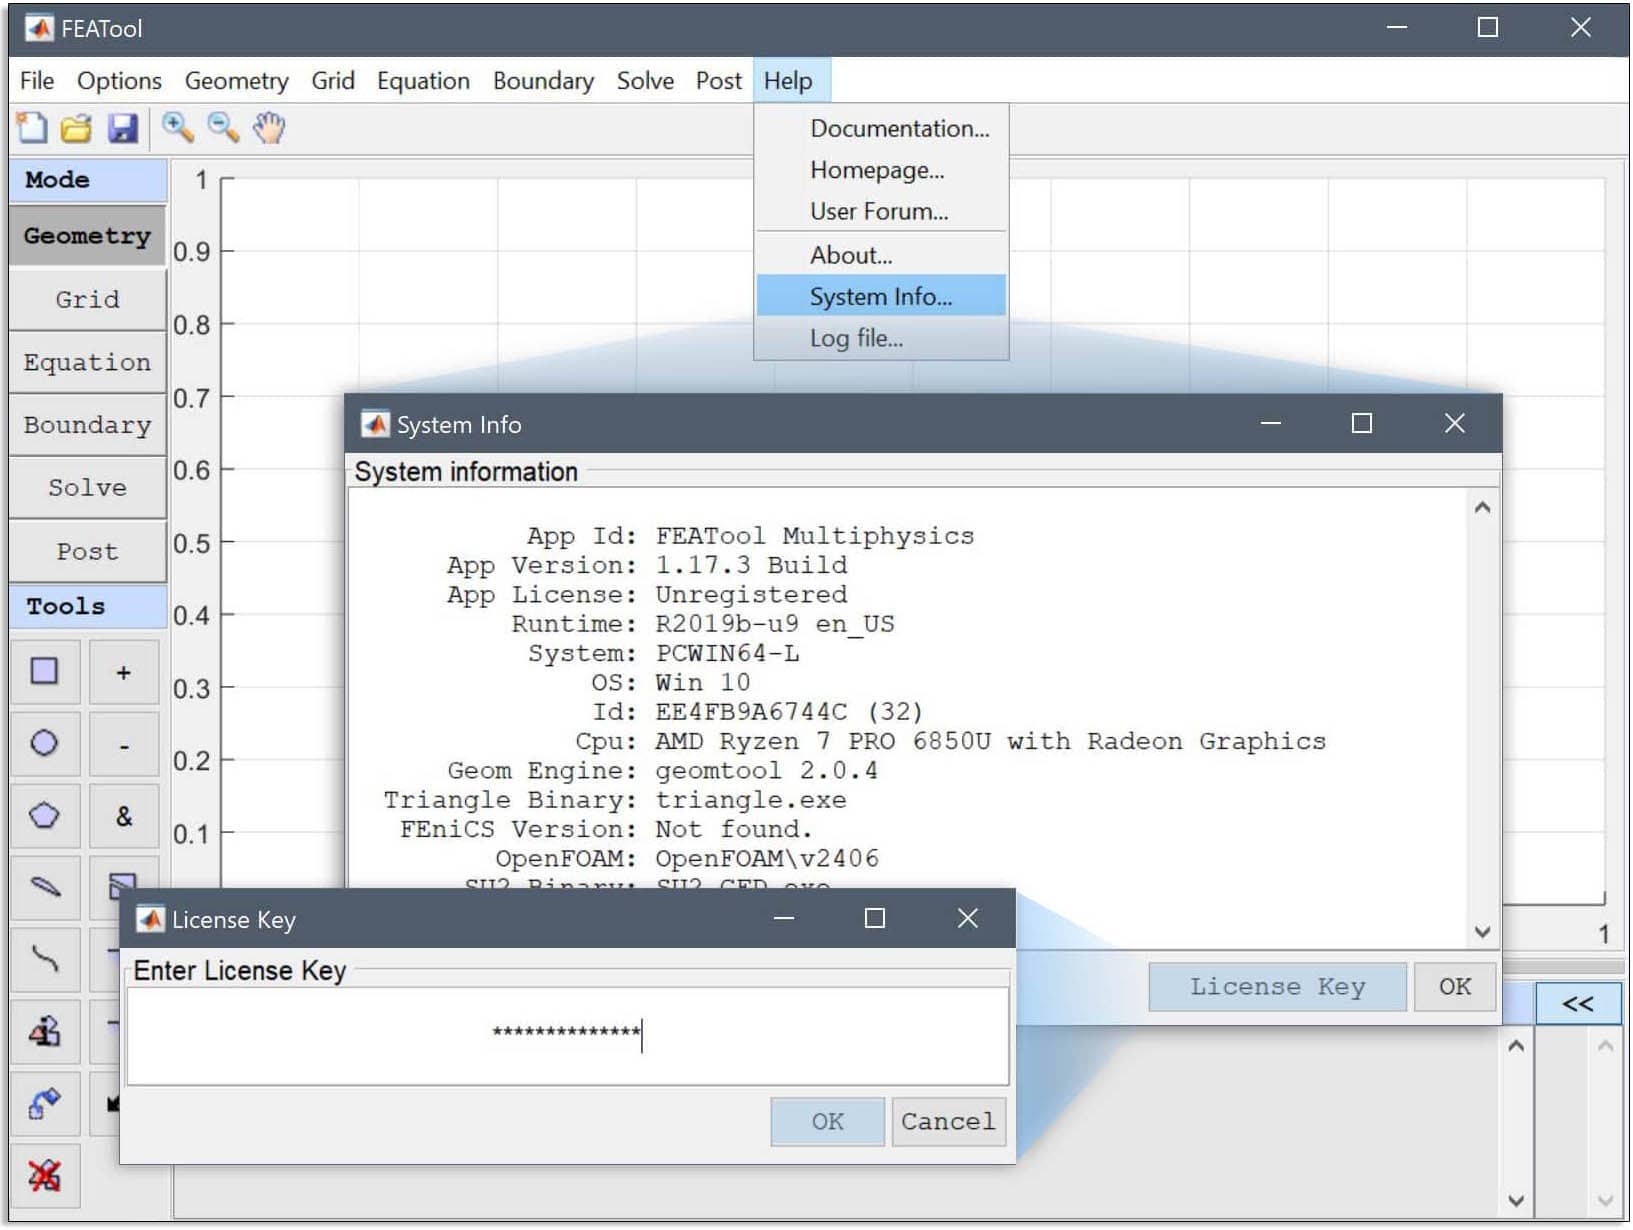This screenshot has width=1633, height=1230.
Task: Choose About... from Help menu
Action: coord(881,255)
